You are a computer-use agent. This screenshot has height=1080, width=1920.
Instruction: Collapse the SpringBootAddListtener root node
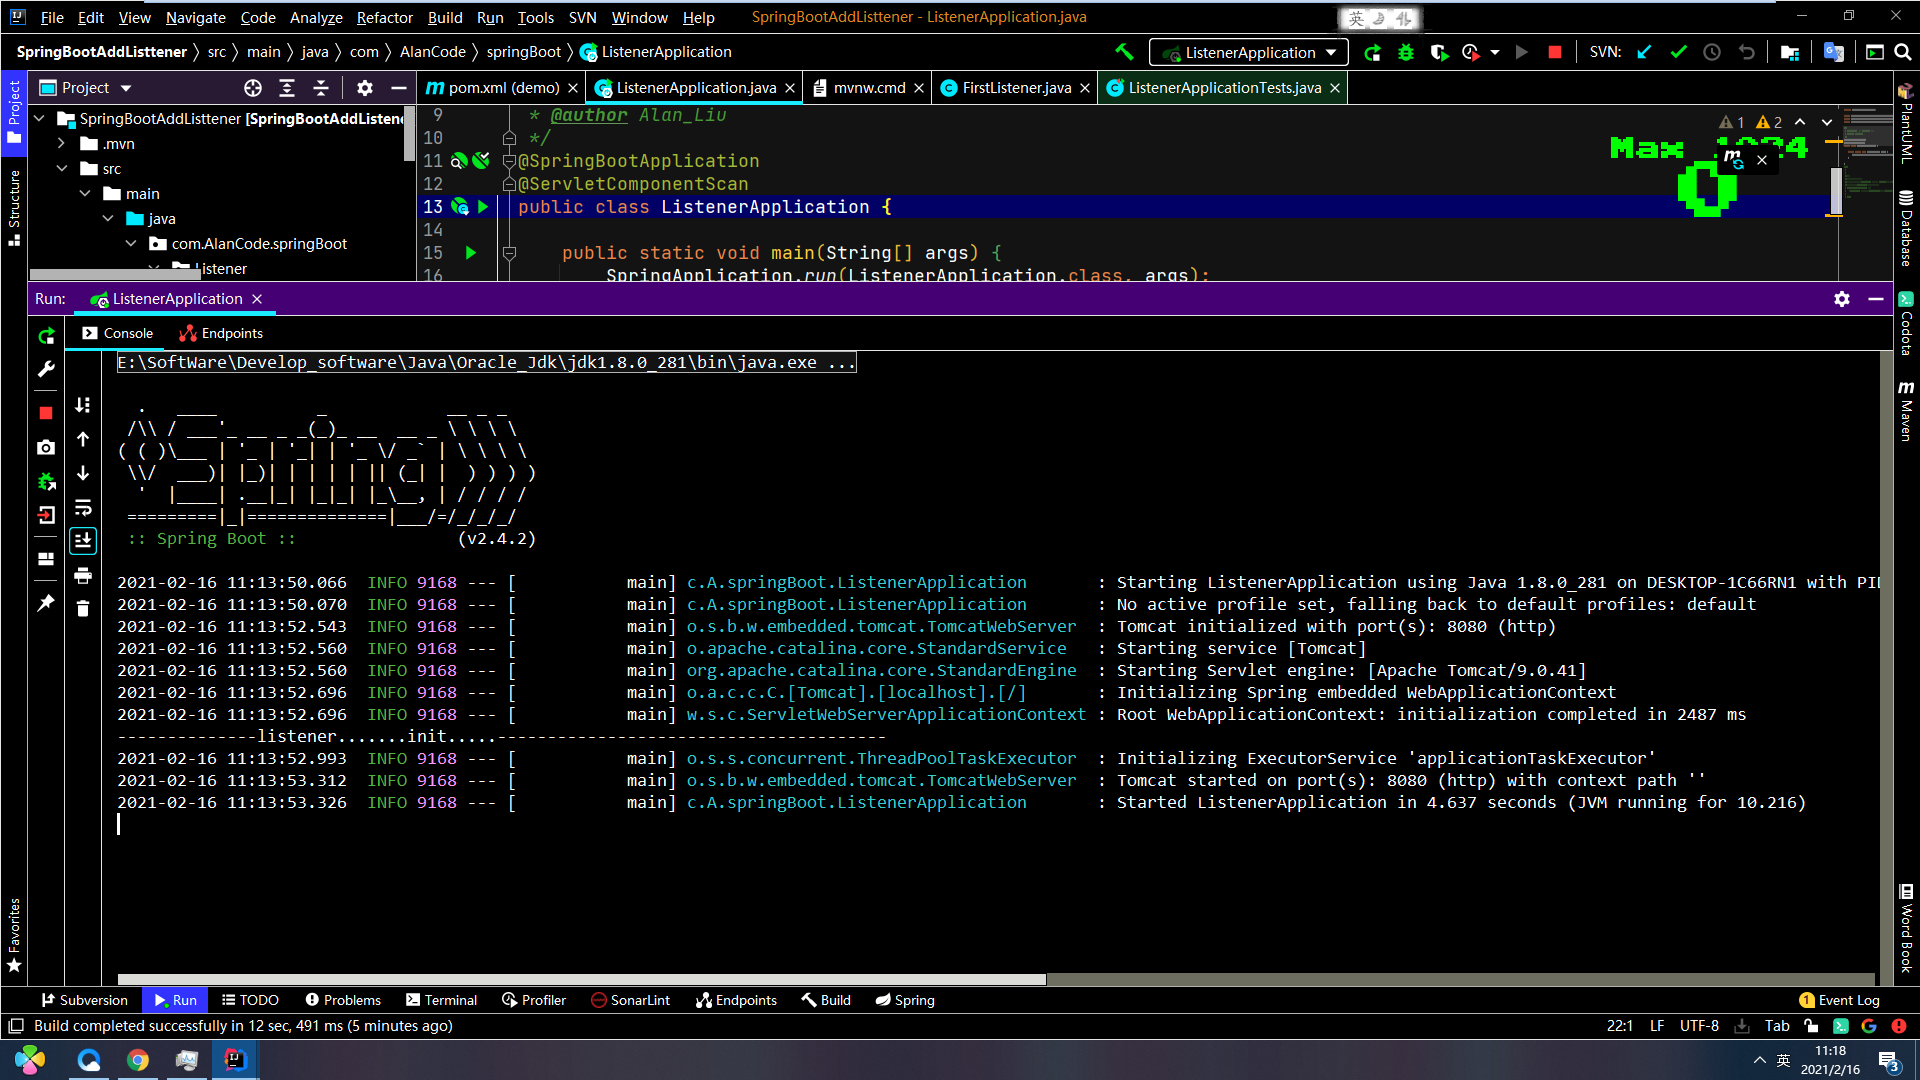(39, 119)
